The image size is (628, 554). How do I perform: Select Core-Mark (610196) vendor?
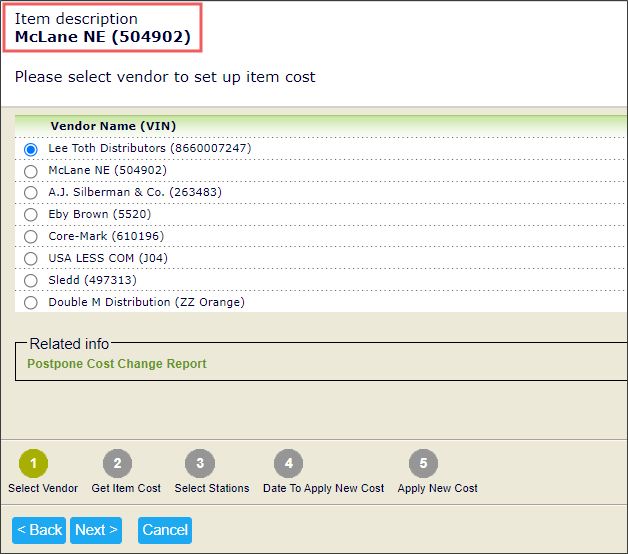[31, 237]
